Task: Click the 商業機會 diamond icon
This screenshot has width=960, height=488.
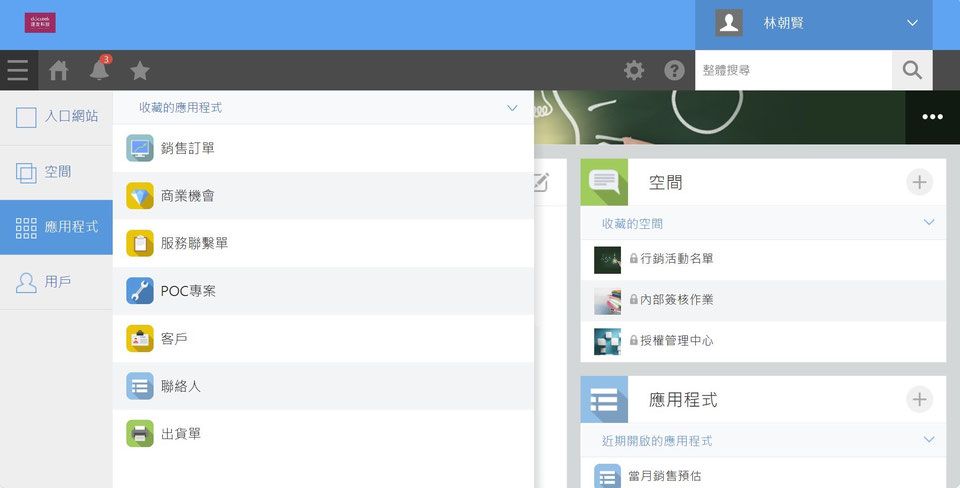Action: tap(140, 196)
